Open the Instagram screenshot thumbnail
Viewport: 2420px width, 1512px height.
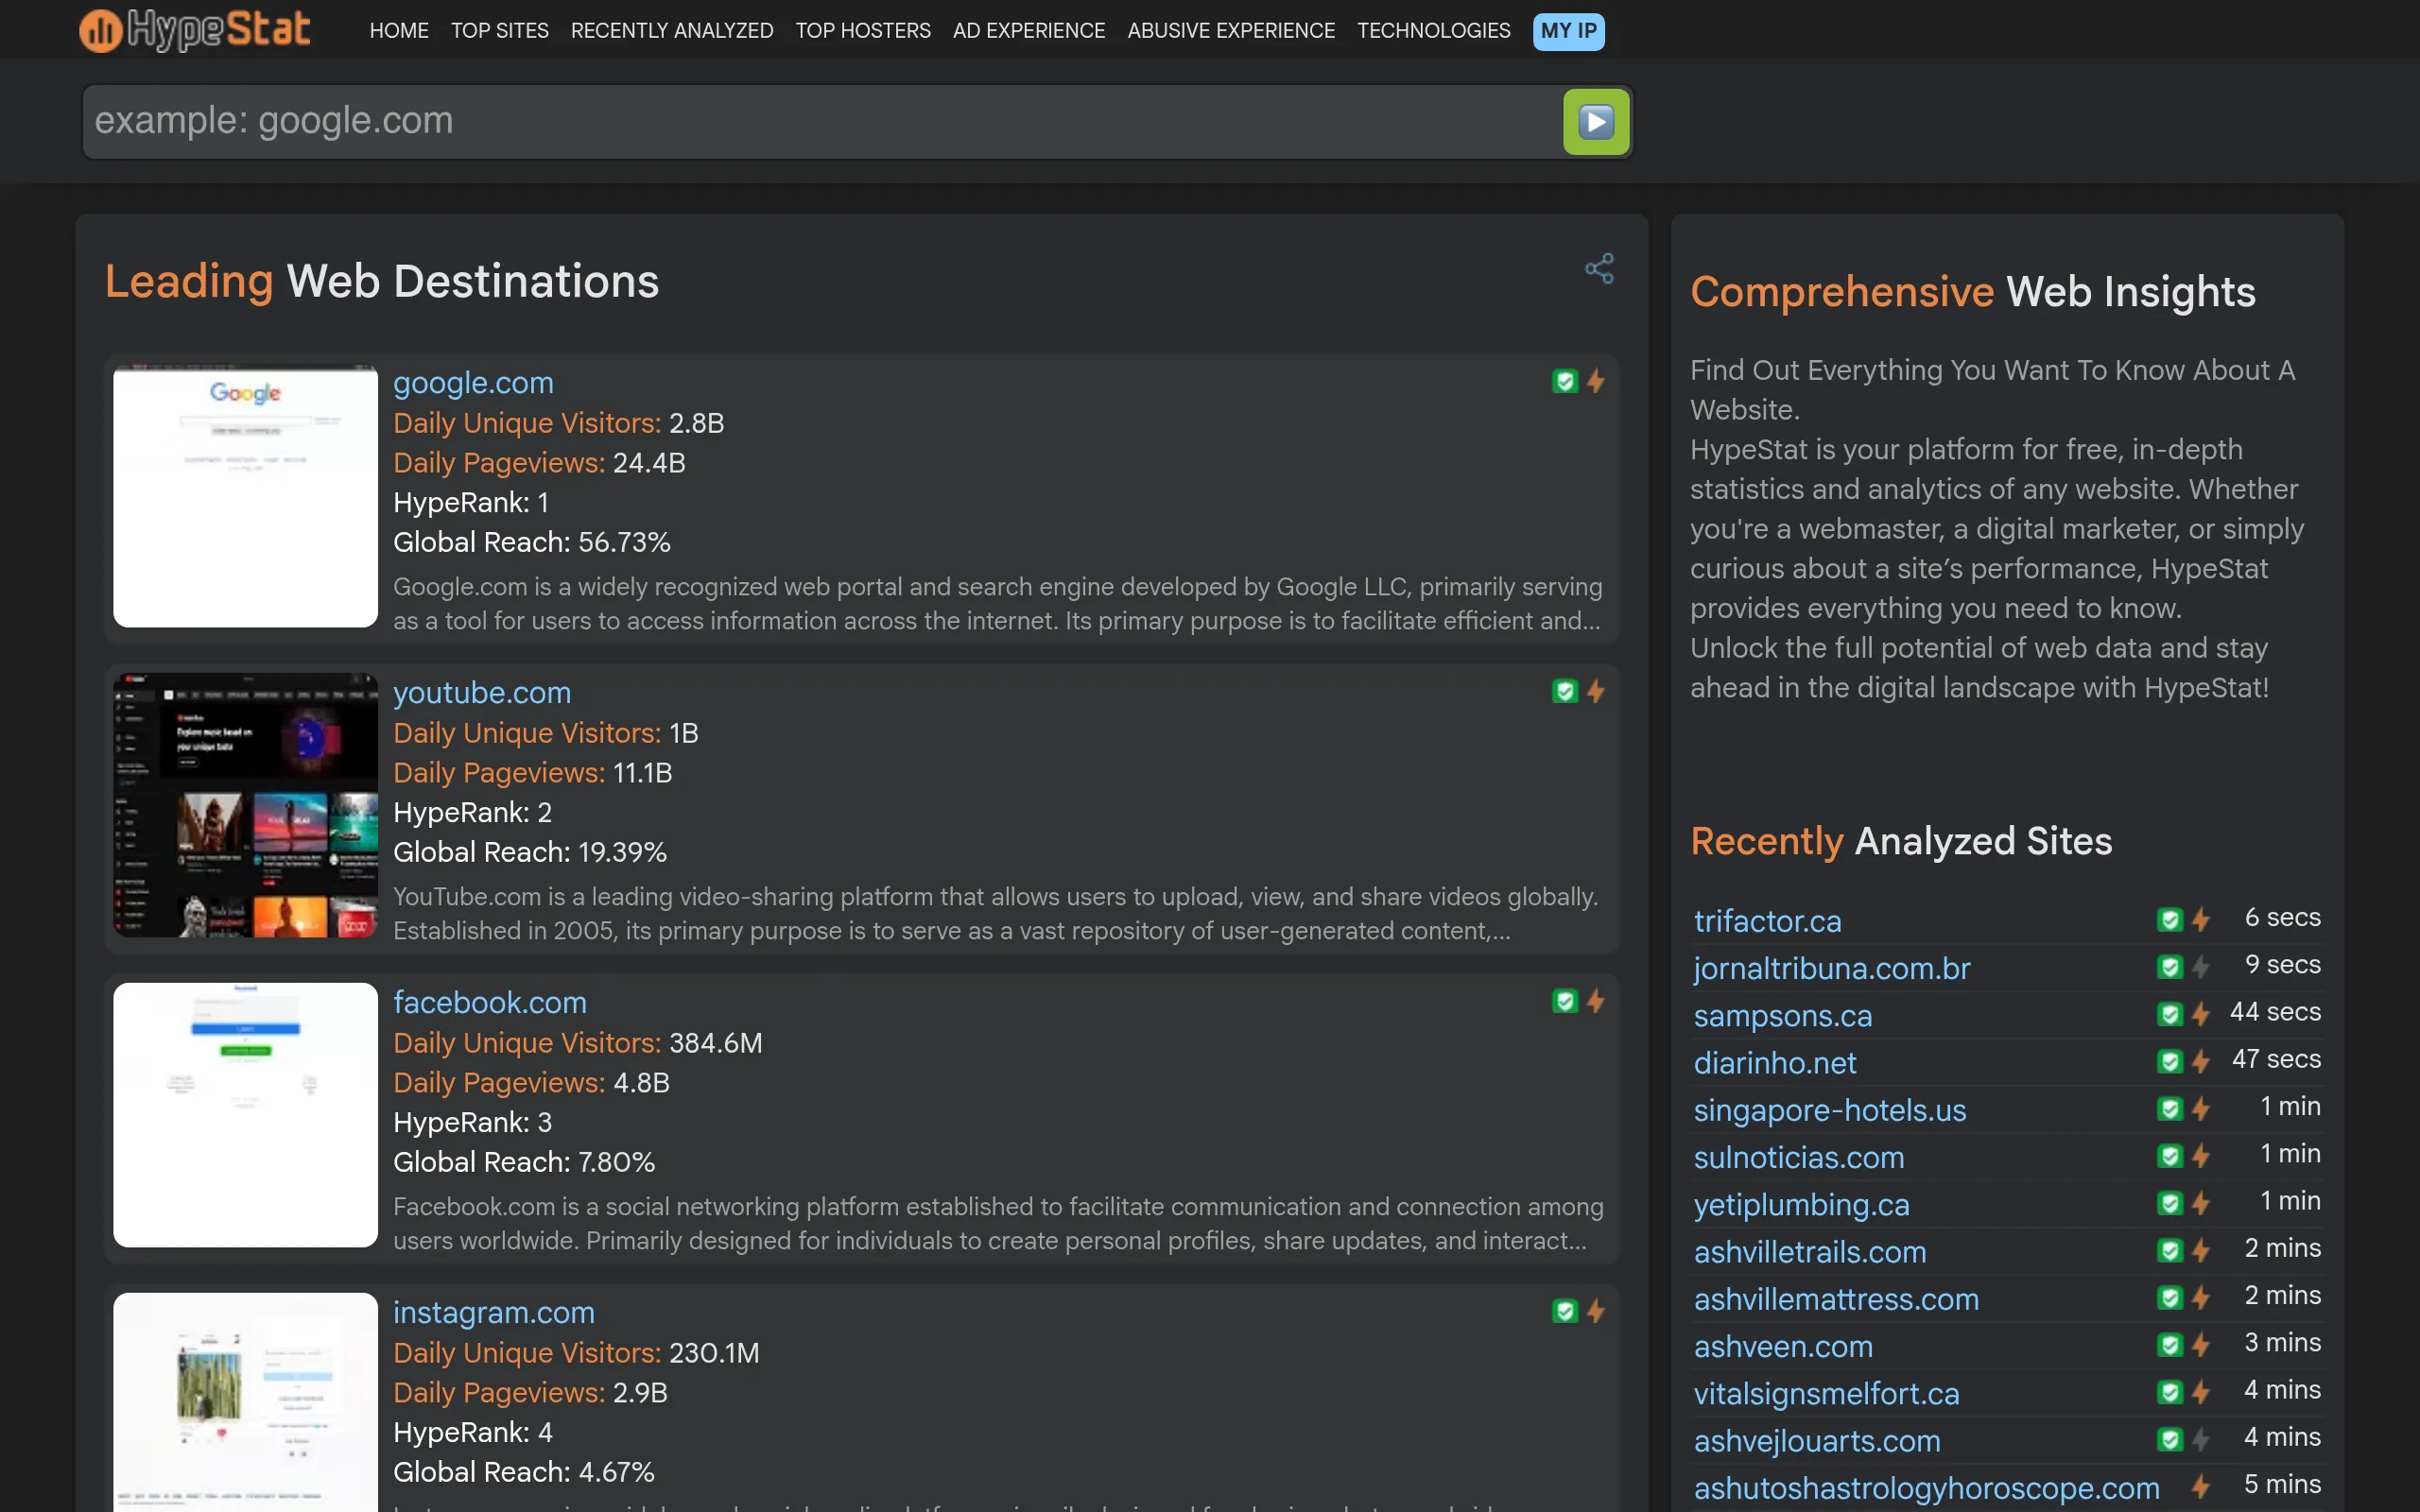(x=245, y=1402)
